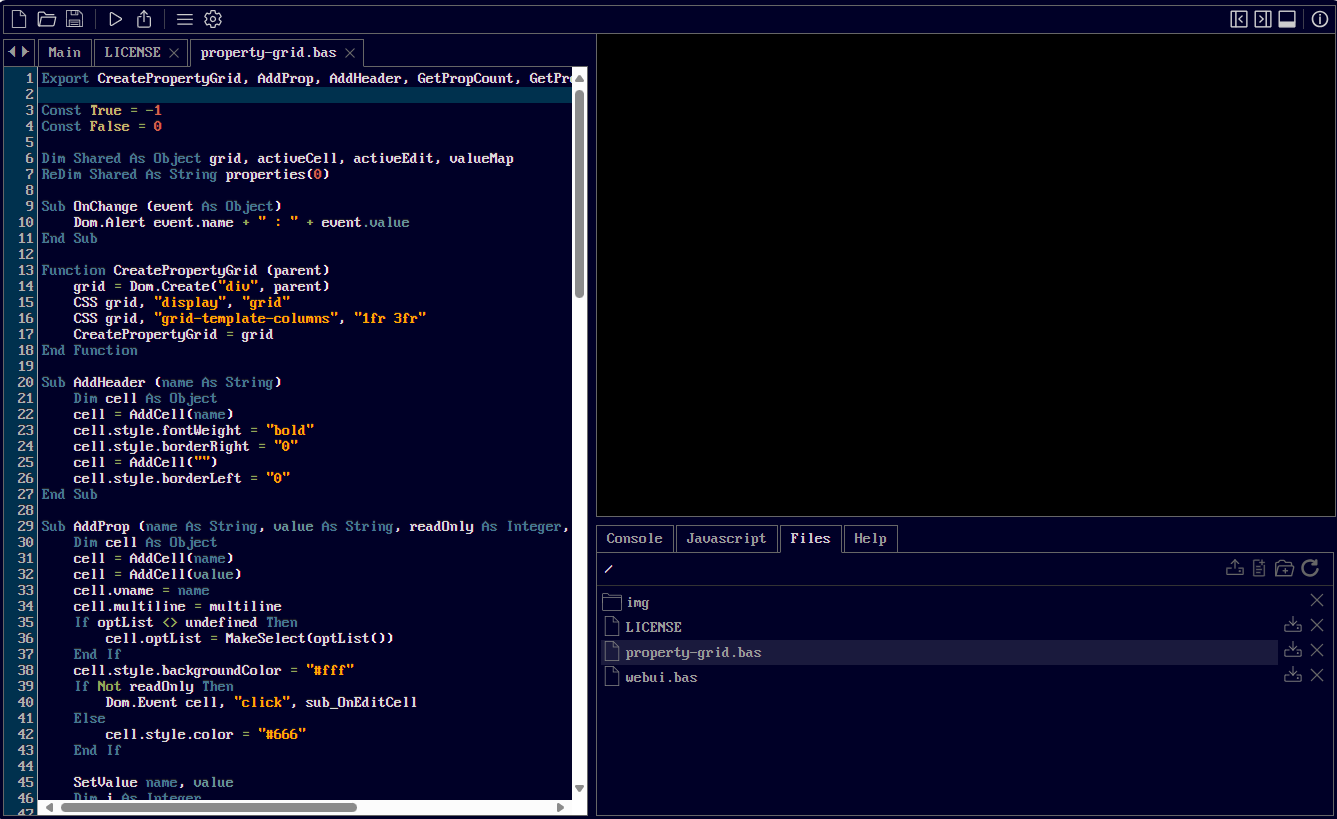Close the property-grid.bas editor tab
The width and height of the screenshot is (1337, 819).
350,52
